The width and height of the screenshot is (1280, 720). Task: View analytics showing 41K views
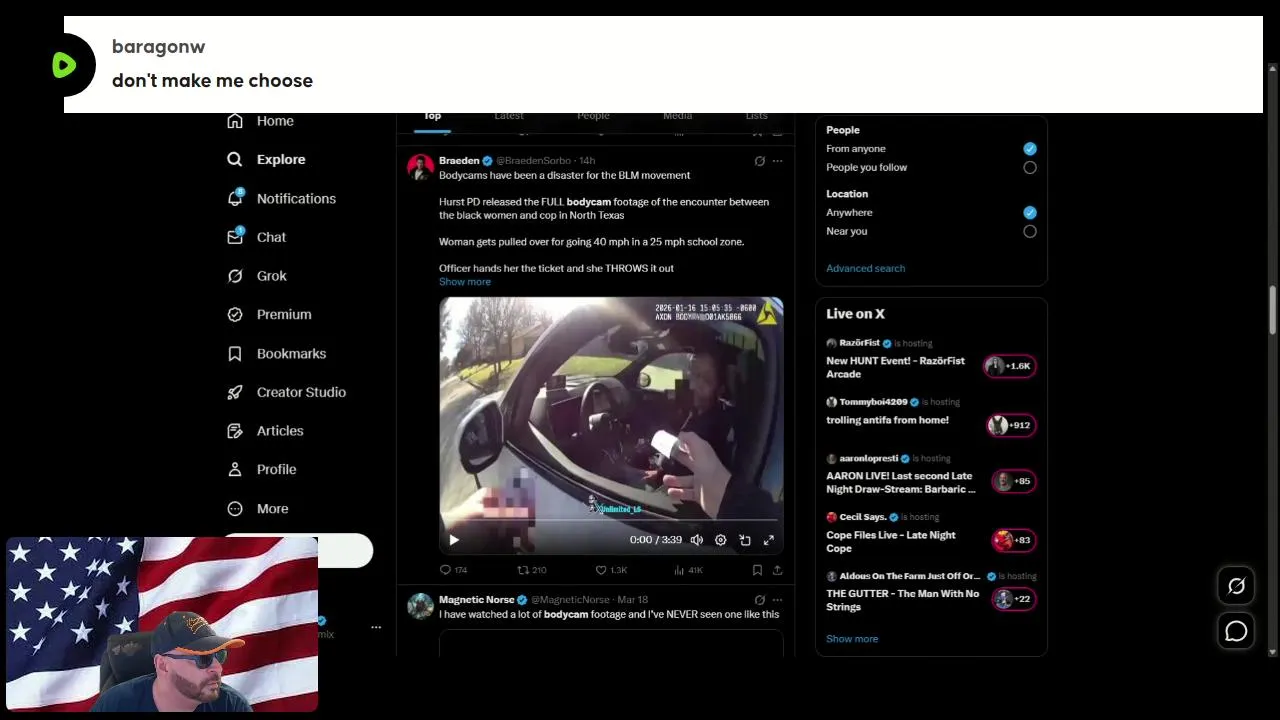(x=689, y=570)
